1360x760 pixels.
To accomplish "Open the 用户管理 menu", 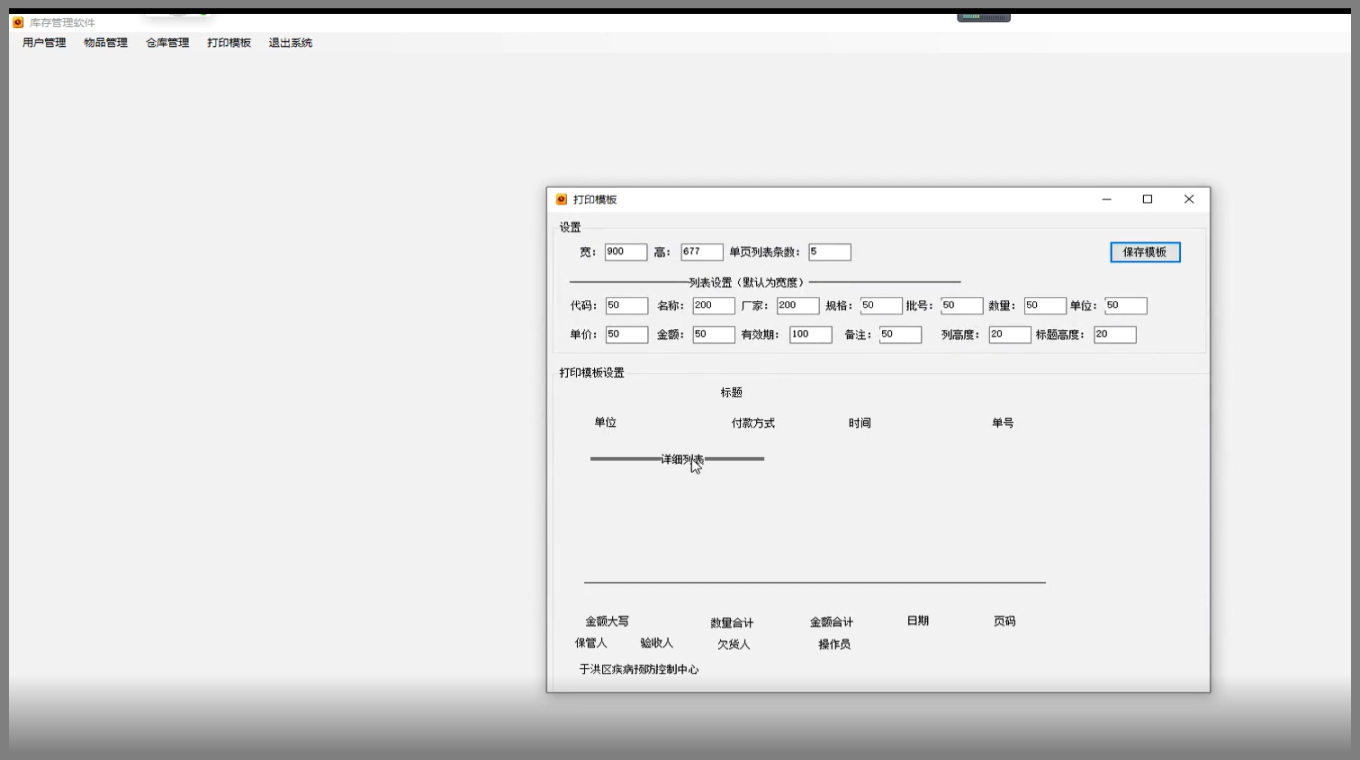I will click(44, 43).
